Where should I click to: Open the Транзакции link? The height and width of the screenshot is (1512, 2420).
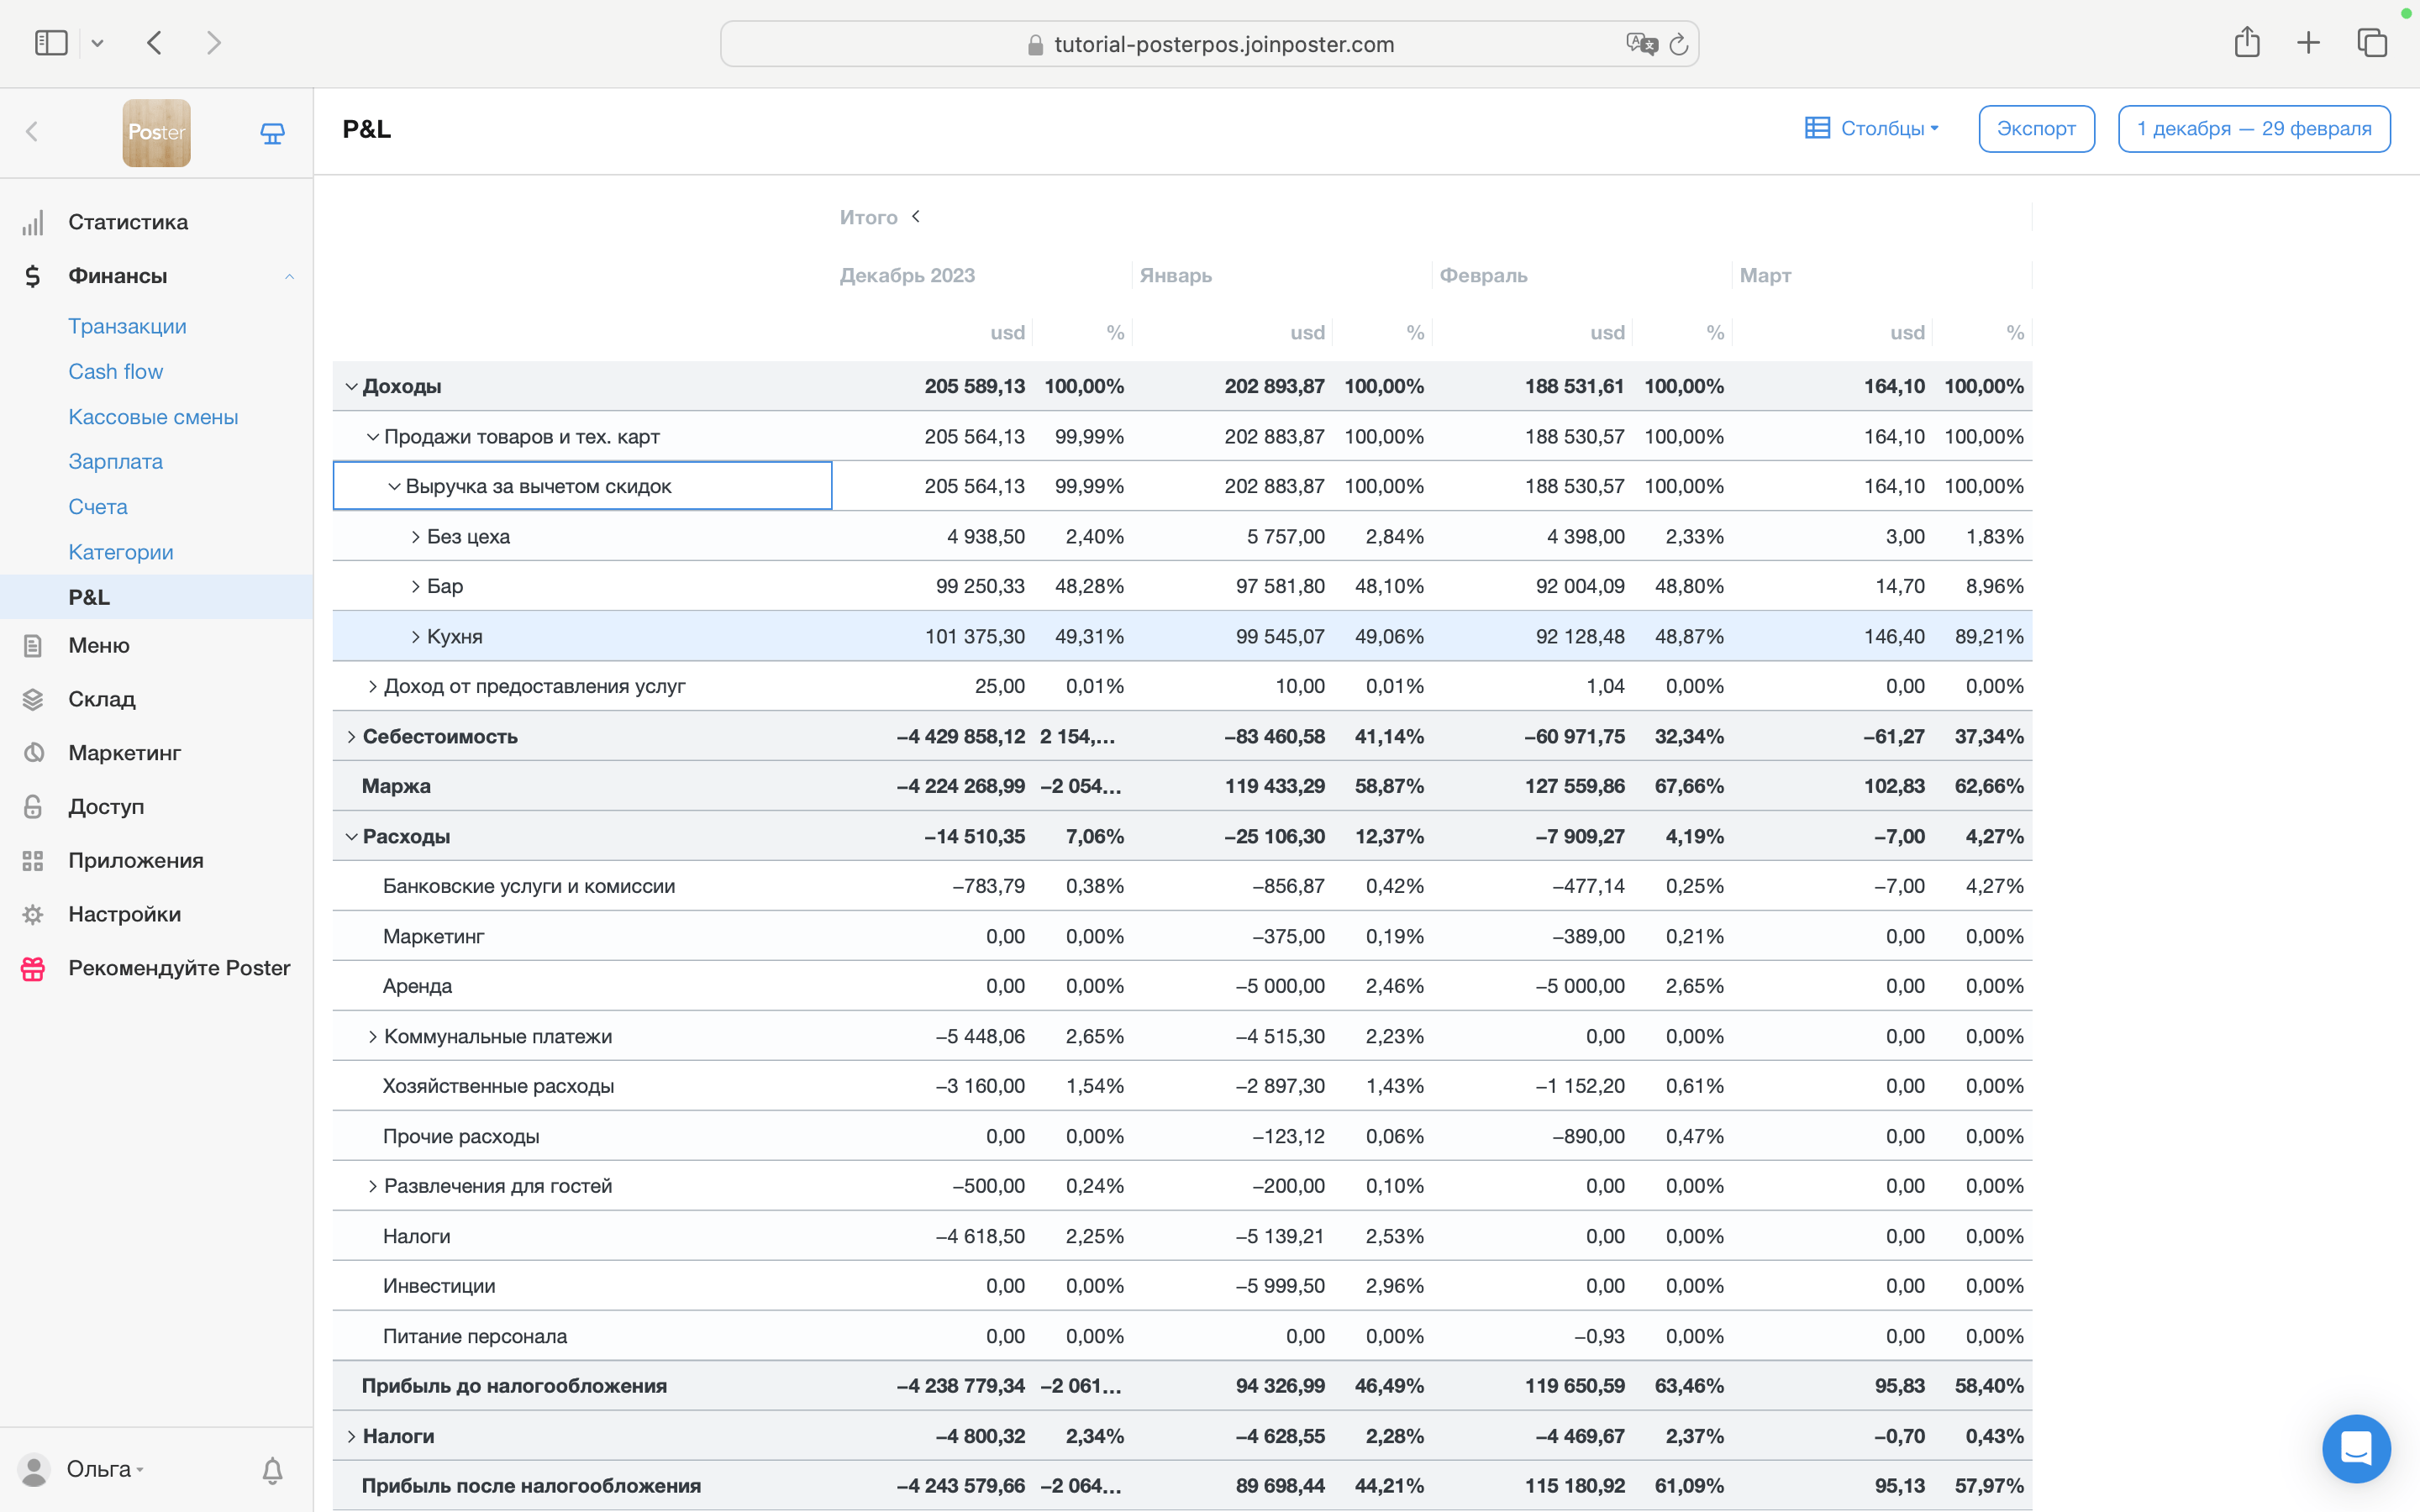pyautogui.click(x=127, y=326)
